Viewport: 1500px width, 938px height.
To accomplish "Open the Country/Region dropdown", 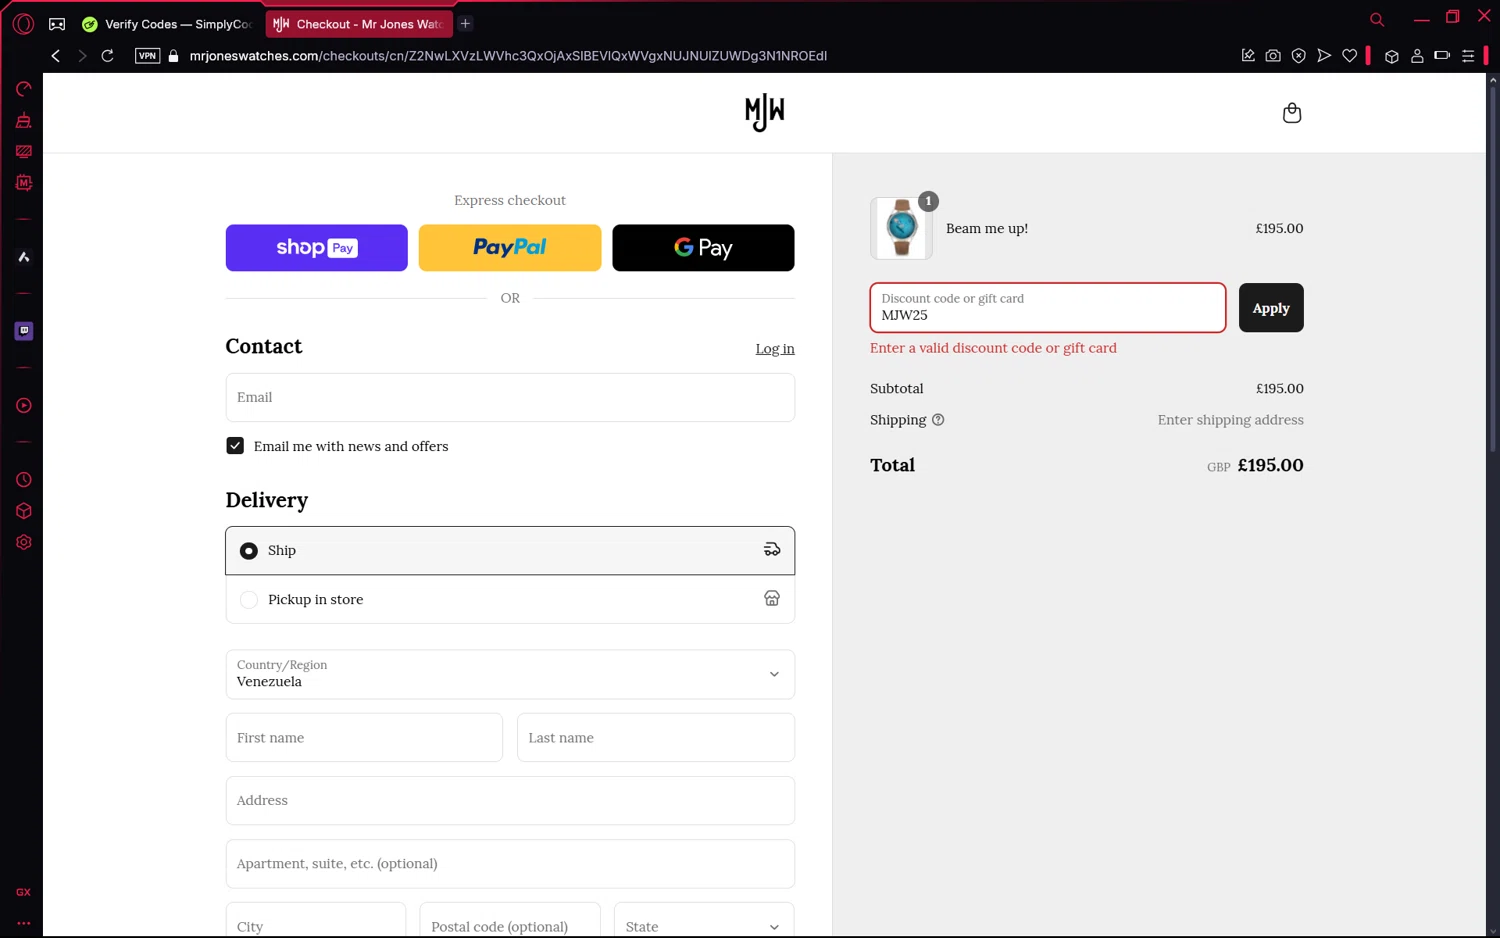I will coord(510,675).
